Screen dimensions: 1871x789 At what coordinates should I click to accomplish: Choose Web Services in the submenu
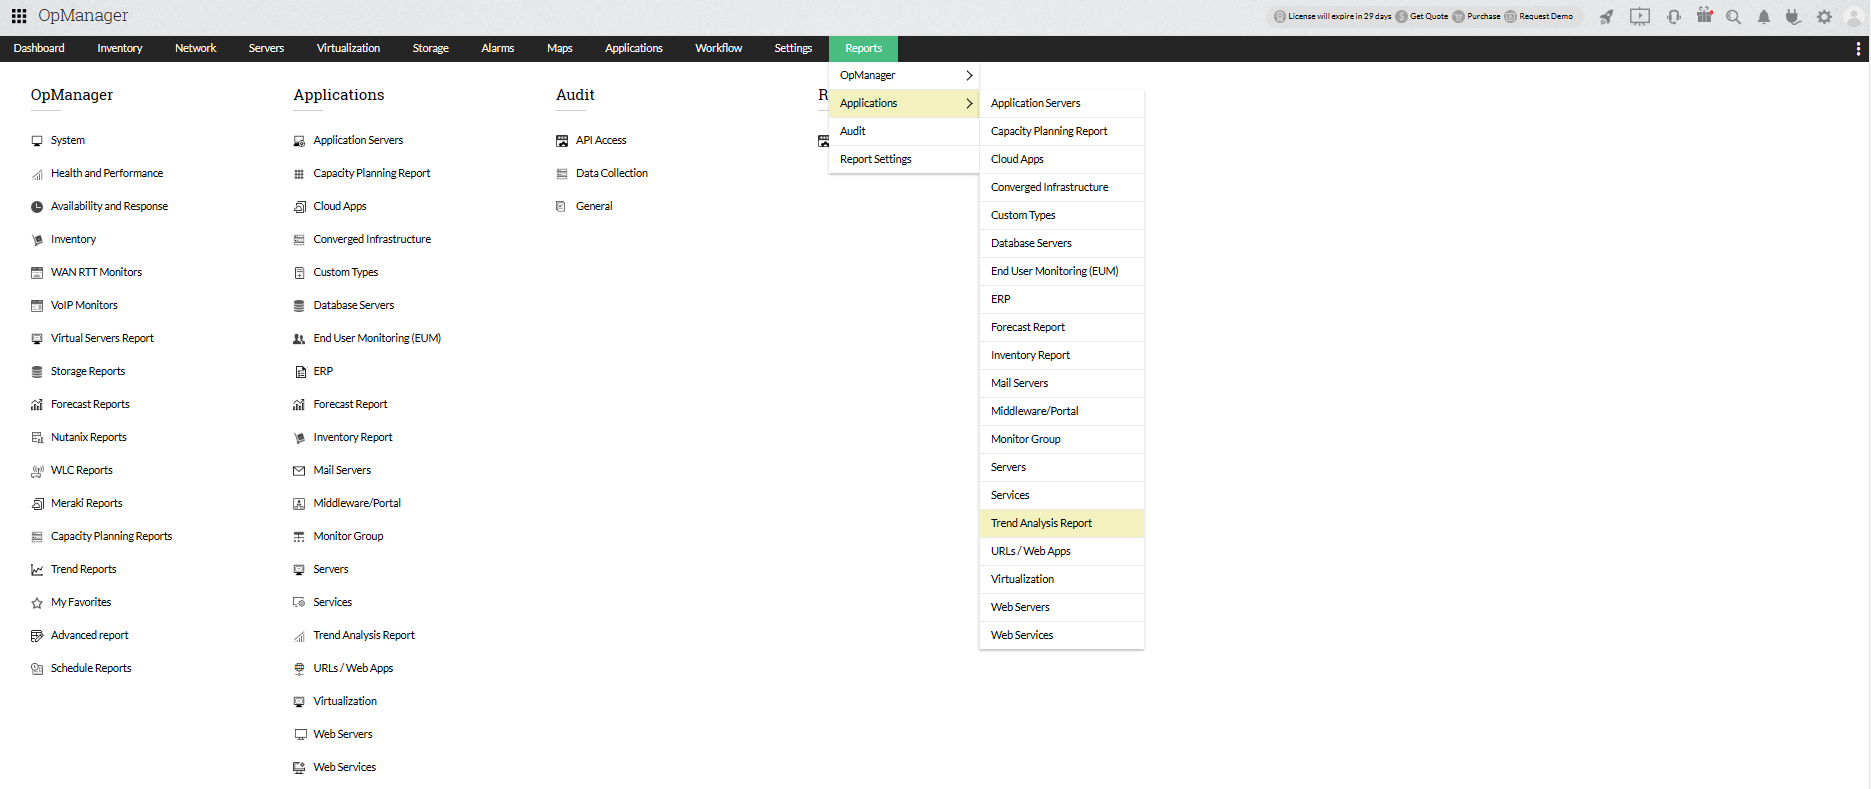point(1062,635)
